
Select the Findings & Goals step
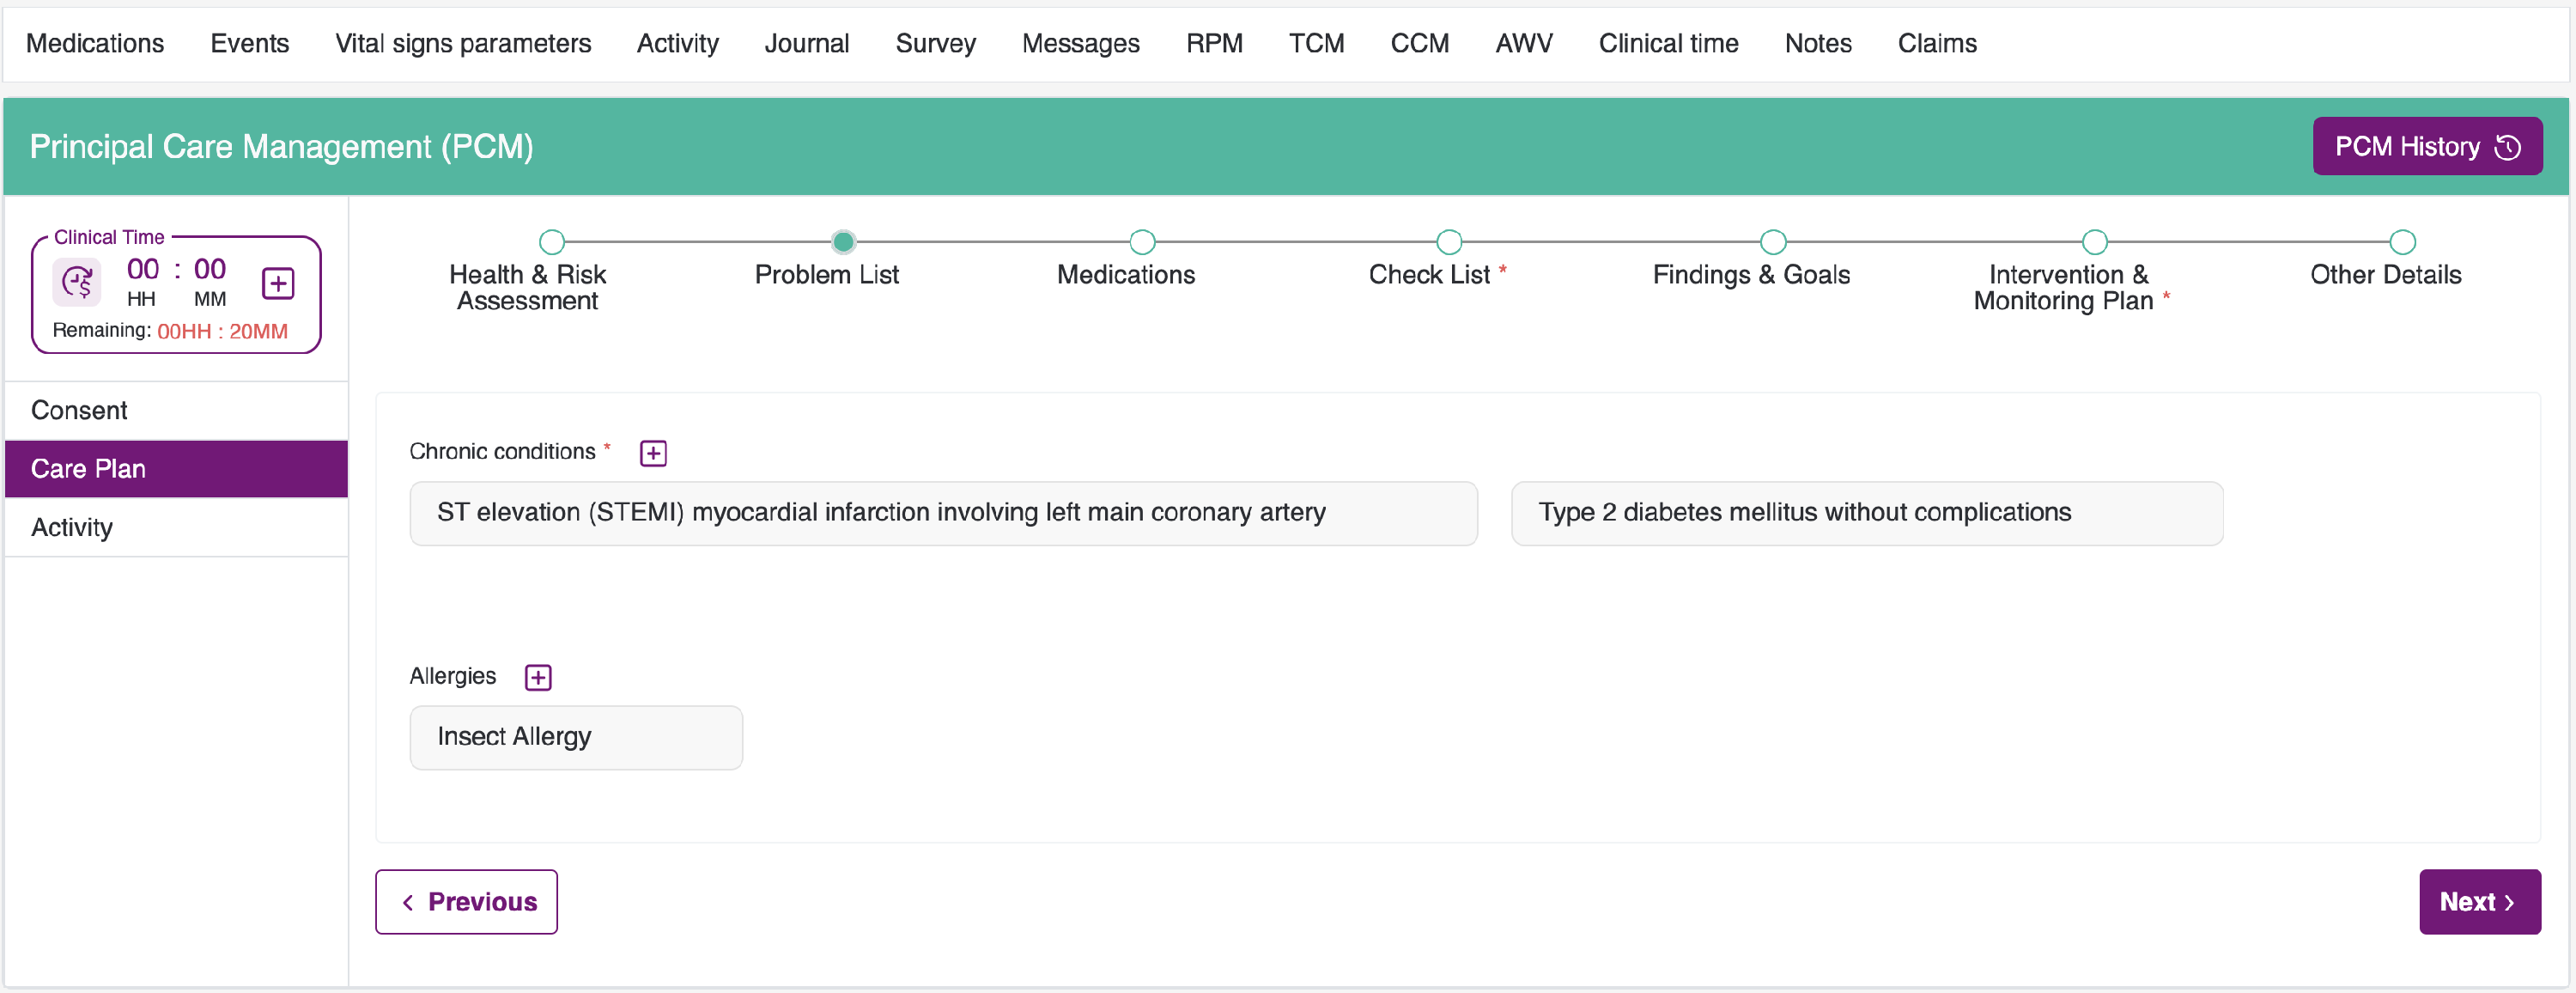[x=1772, y=242]
